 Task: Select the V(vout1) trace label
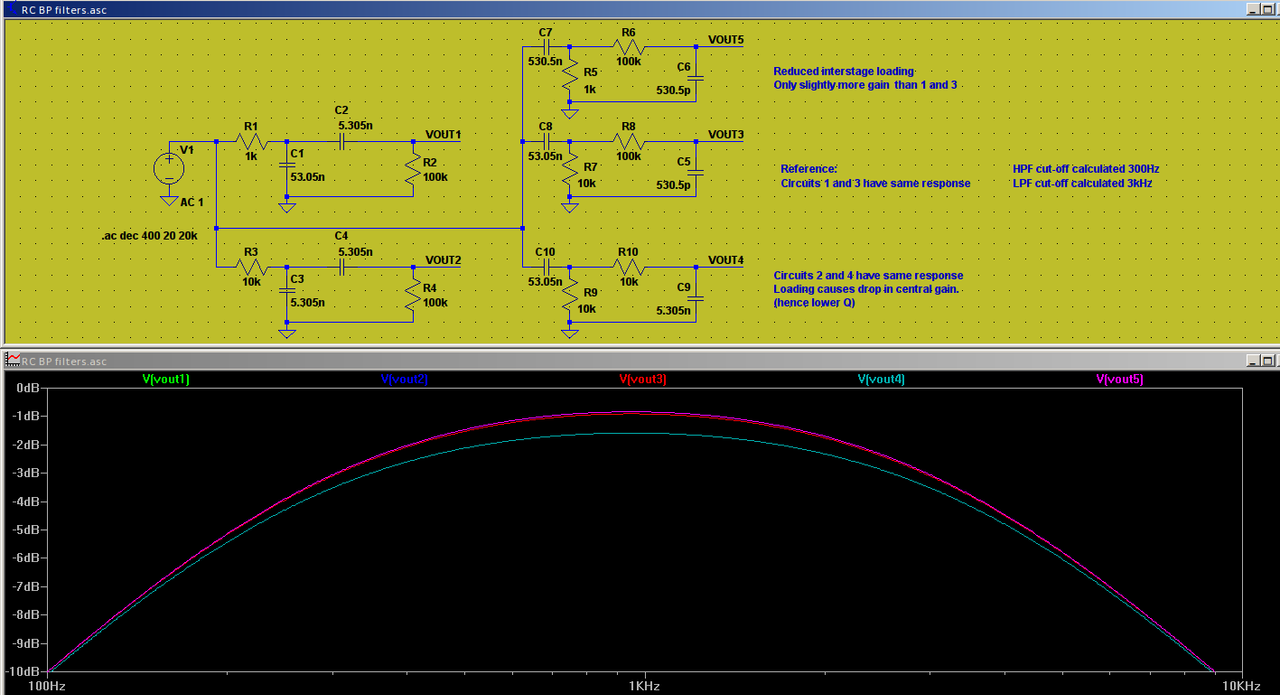click(x=166, y=379)
